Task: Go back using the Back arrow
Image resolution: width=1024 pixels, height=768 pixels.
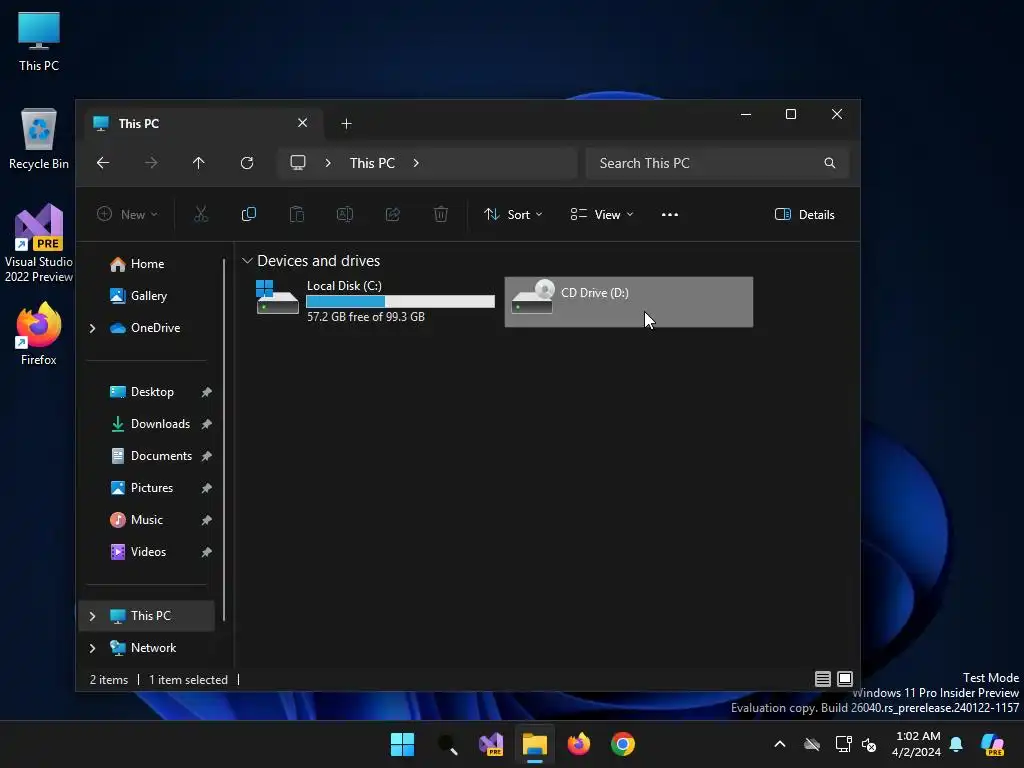Action: pyautogui.click(x=103, y=163)
